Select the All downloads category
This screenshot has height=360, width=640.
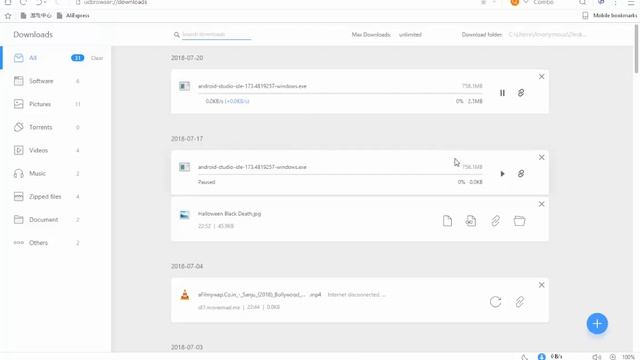(x=56, y=58)
